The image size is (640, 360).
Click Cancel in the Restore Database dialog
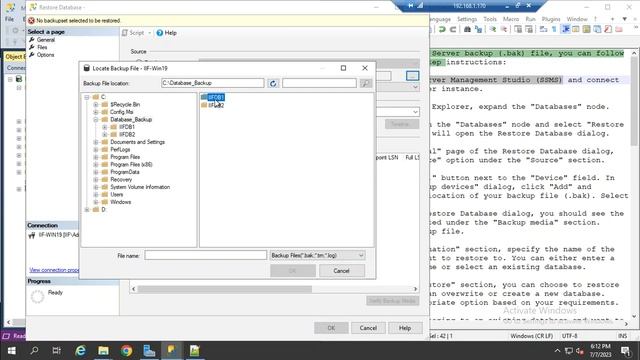368,328
